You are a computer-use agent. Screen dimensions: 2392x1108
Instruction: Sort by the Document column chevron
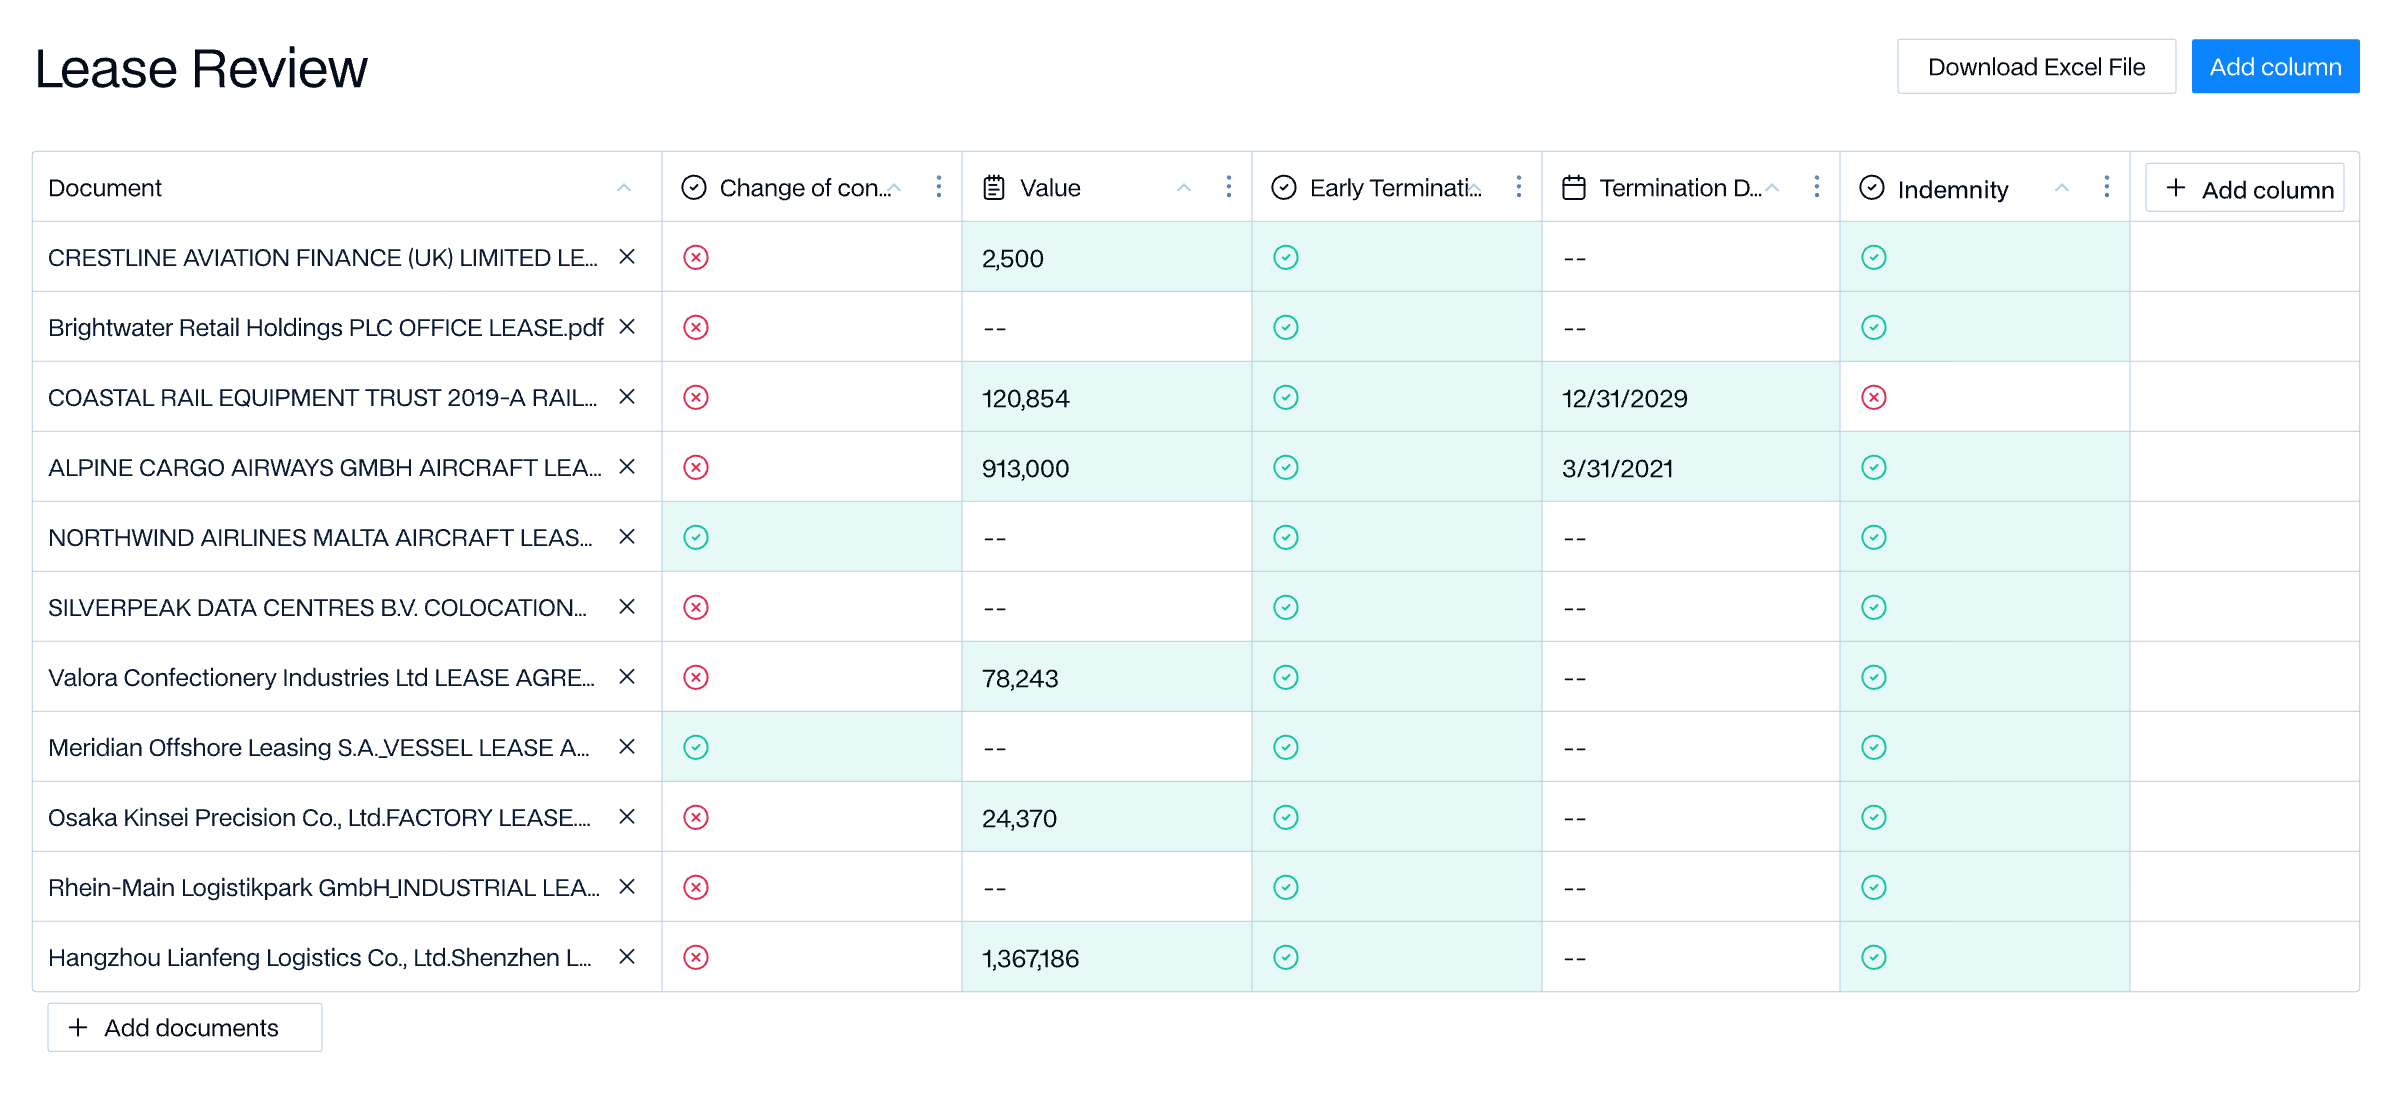(624, 188)
